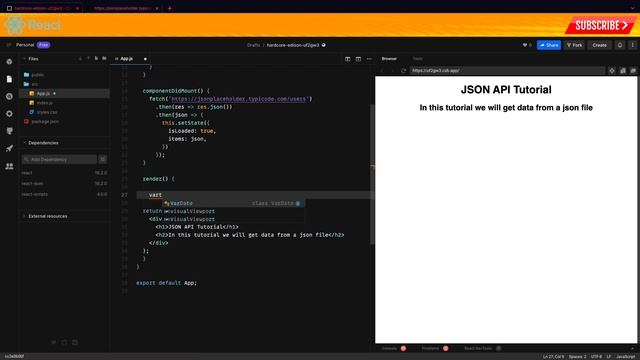Open the CodeSandbox home sidebar icon
The width and height of the screenshot is (640, 360).
(9, 62)
